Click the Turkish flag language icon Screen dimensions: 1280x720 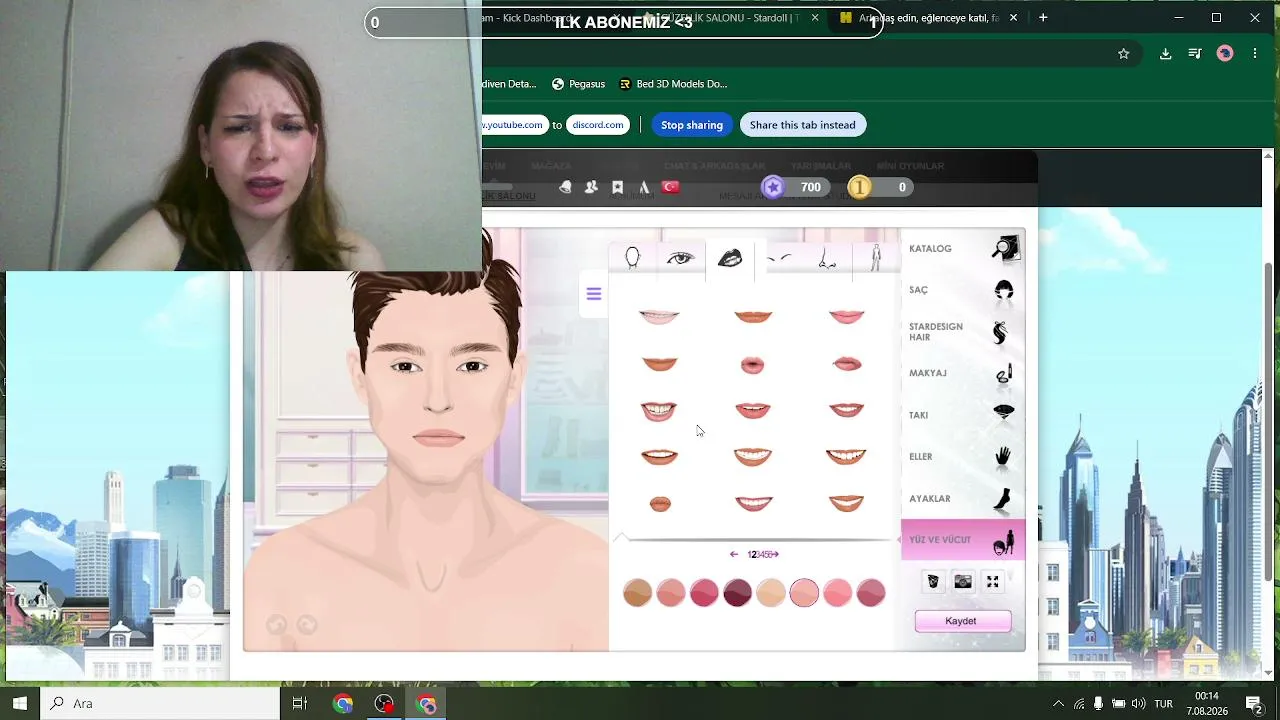[670, 187]
